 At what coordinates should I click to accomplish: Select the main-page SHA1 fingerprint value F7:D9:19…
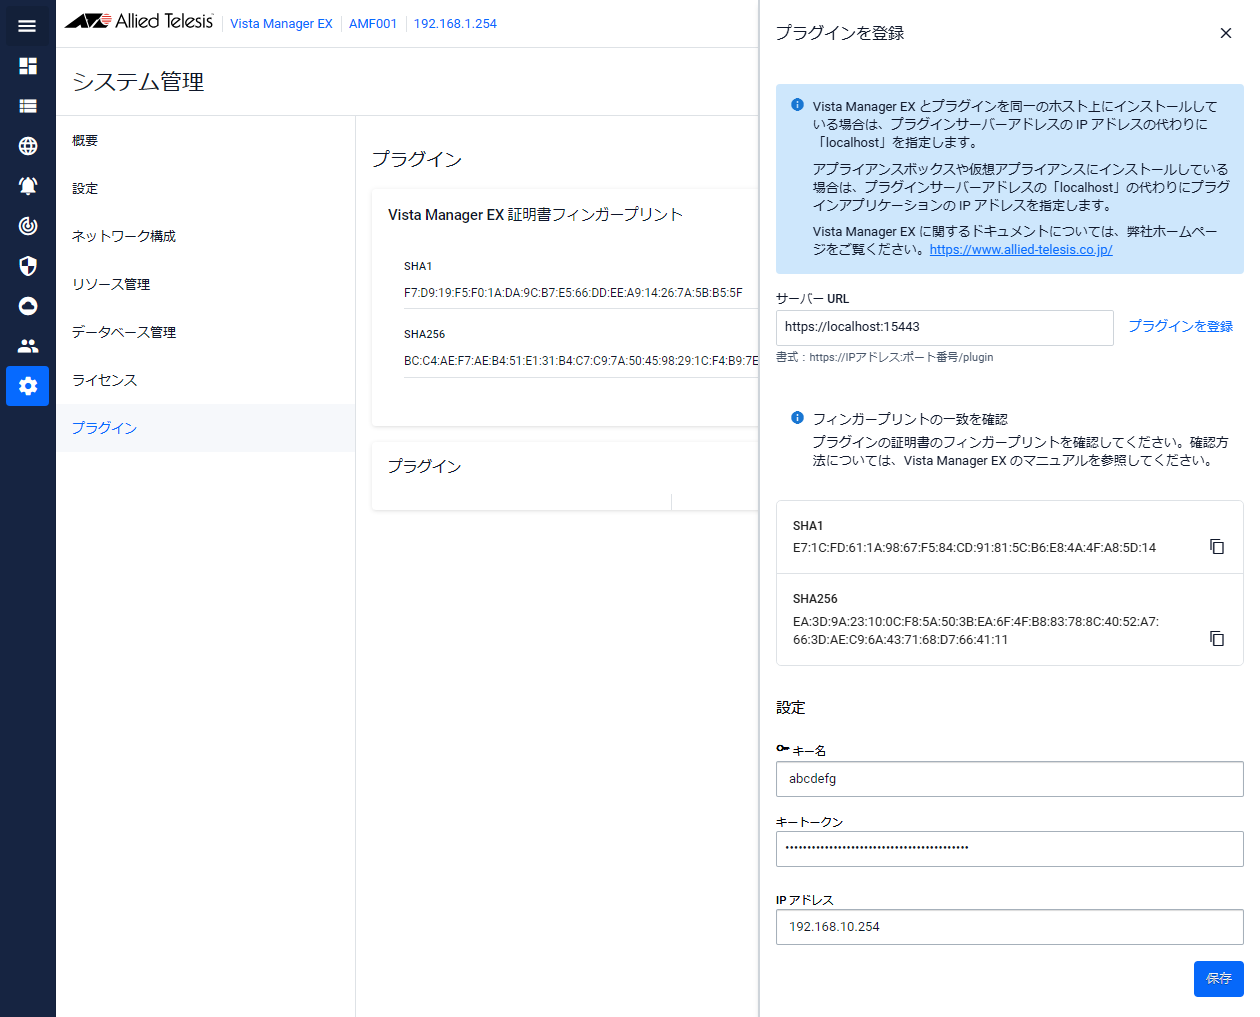click(x=573, y=293)
